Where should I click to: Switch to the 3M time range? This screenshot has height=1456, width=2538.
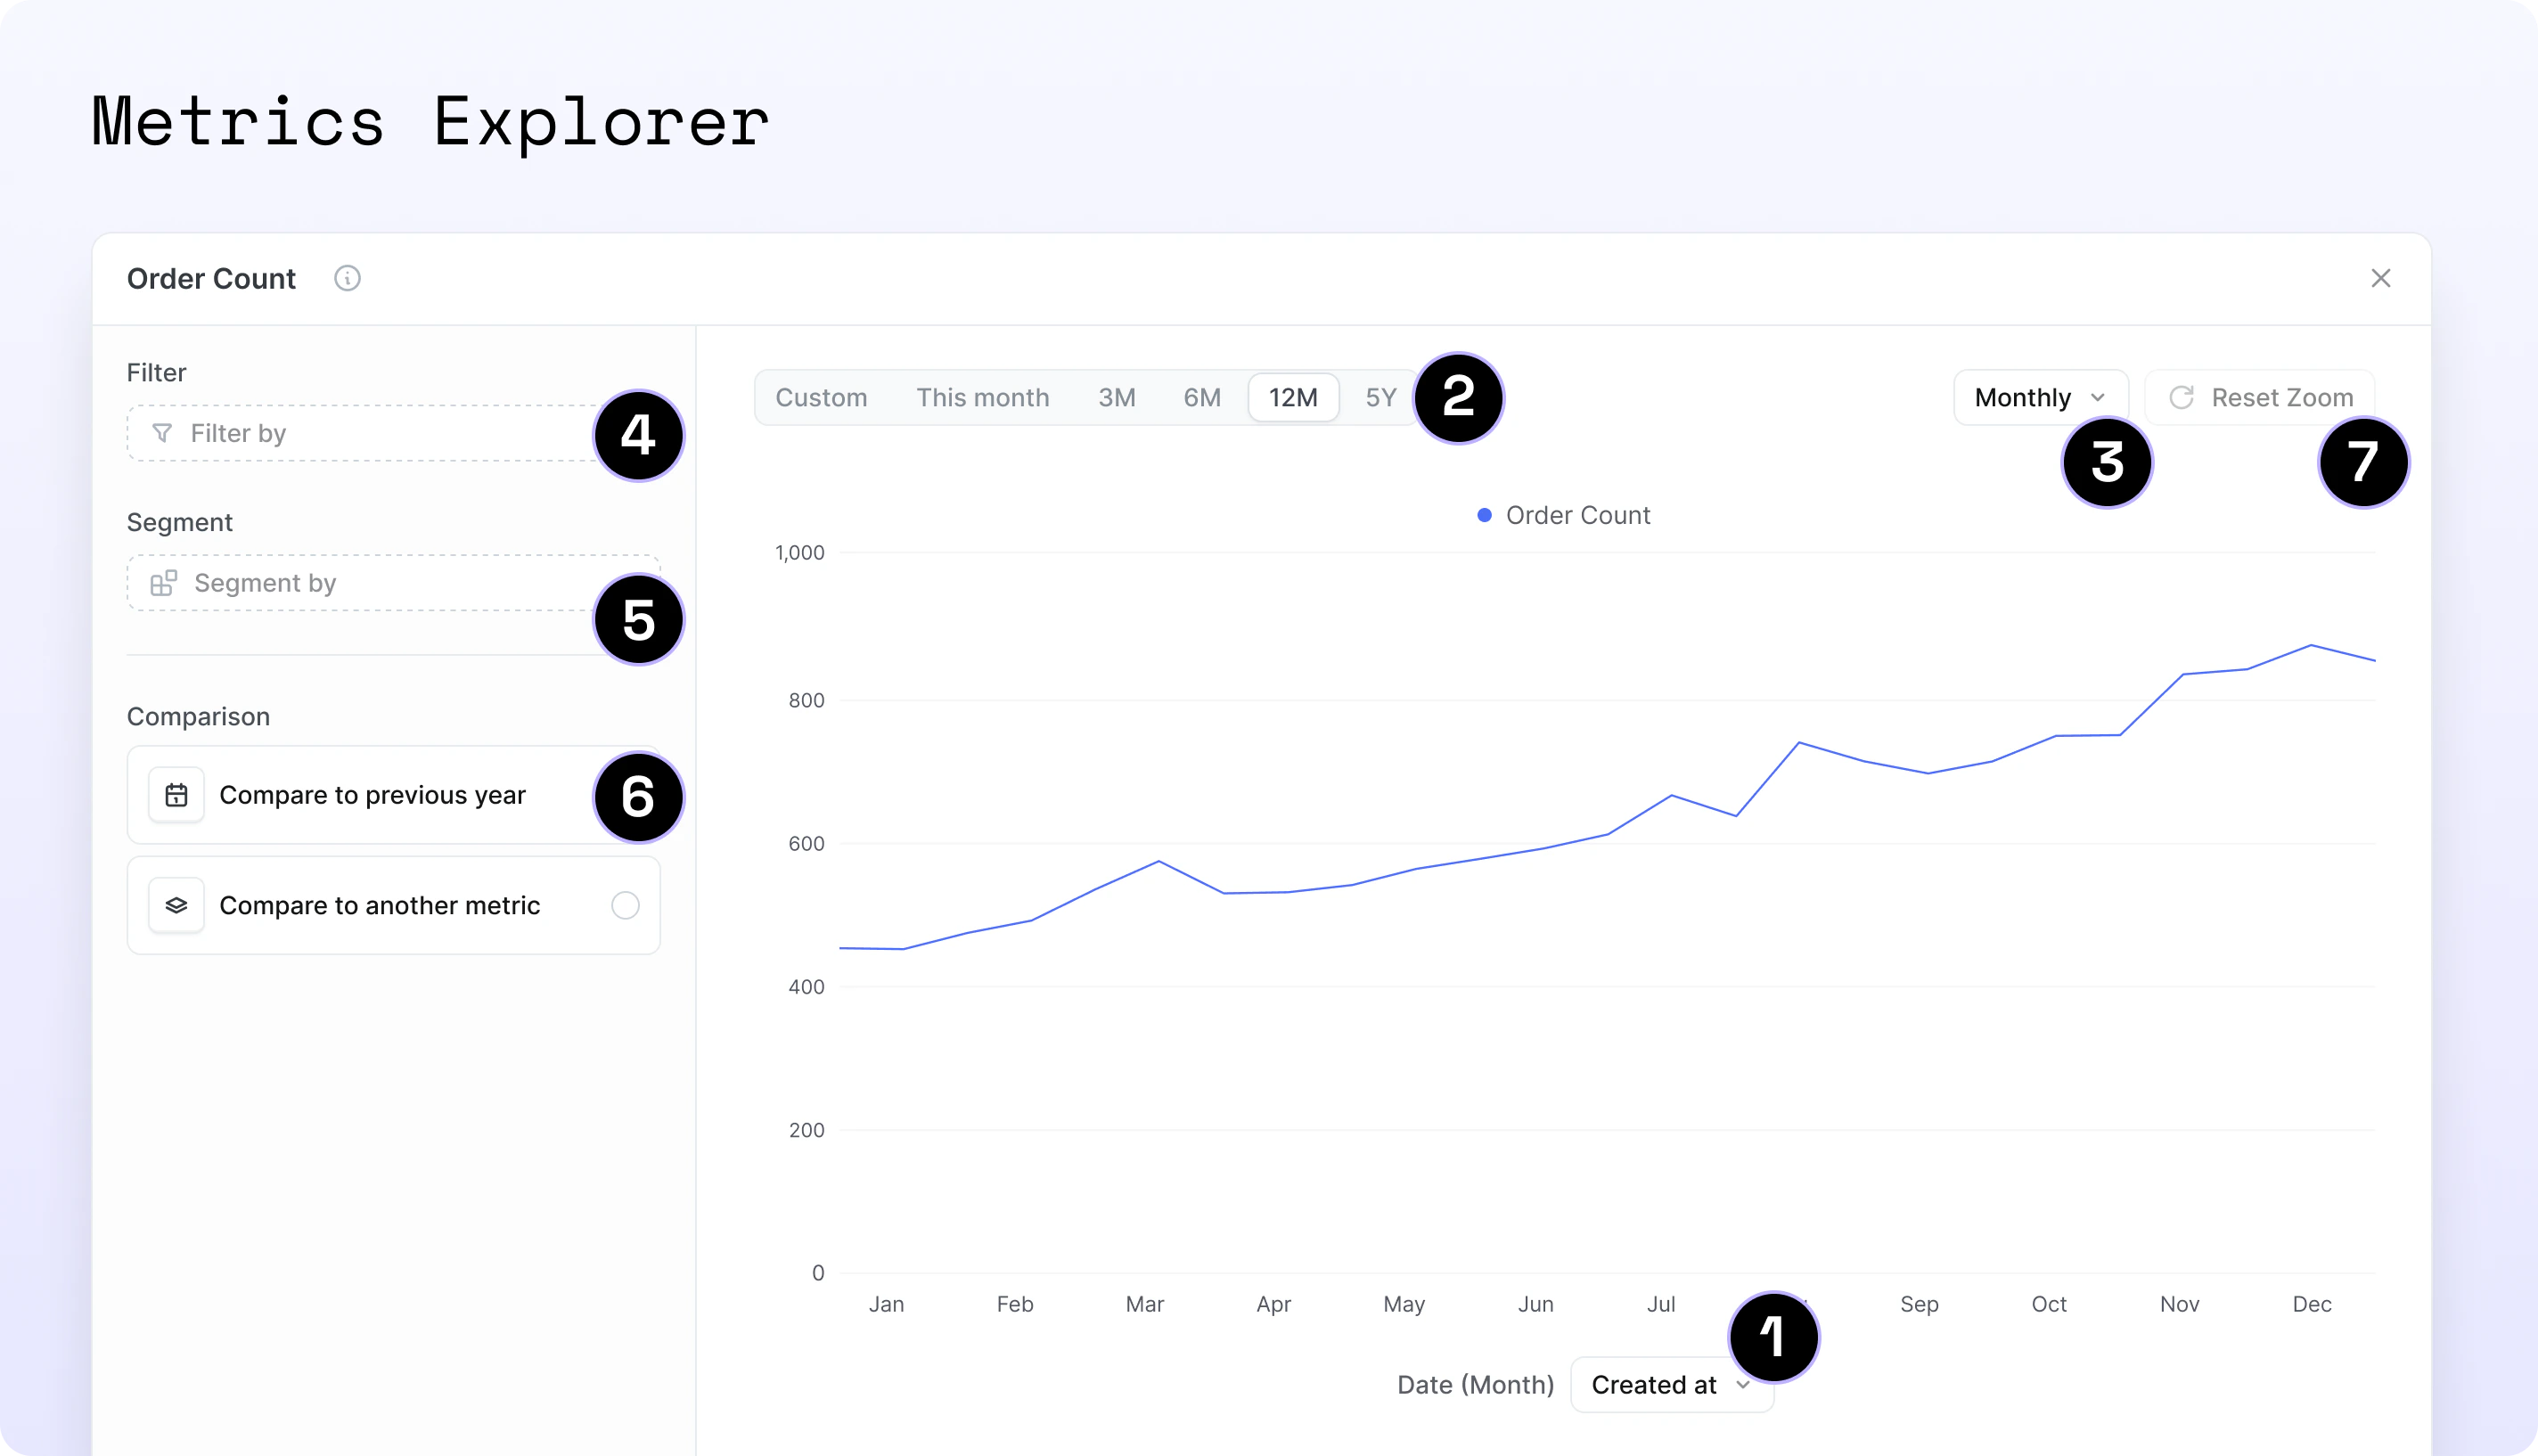tap(1116, 398)
